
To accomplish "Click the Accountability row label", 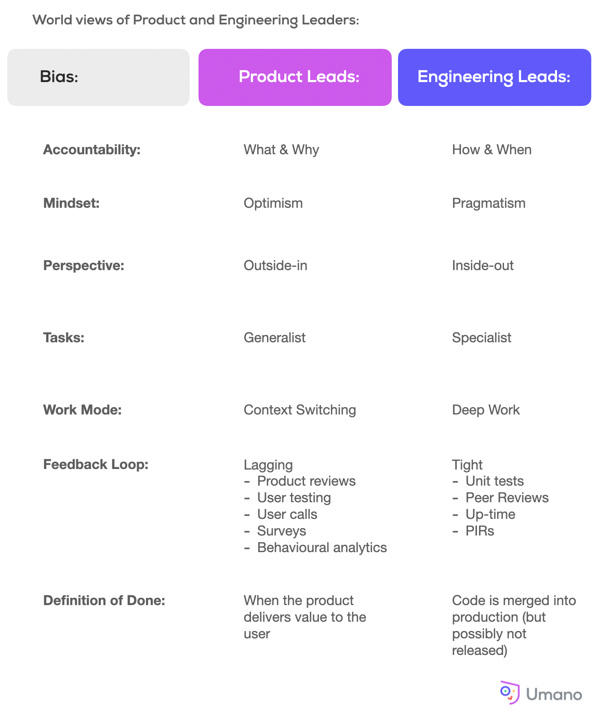I will pyautogui.click(x=92, y=150).
